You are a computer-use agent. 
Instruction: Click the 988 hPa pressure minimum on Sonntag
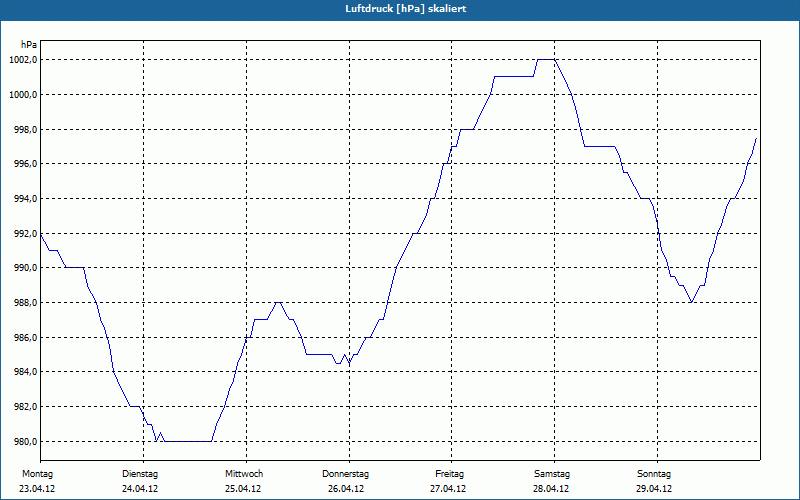tap(691, 302)
